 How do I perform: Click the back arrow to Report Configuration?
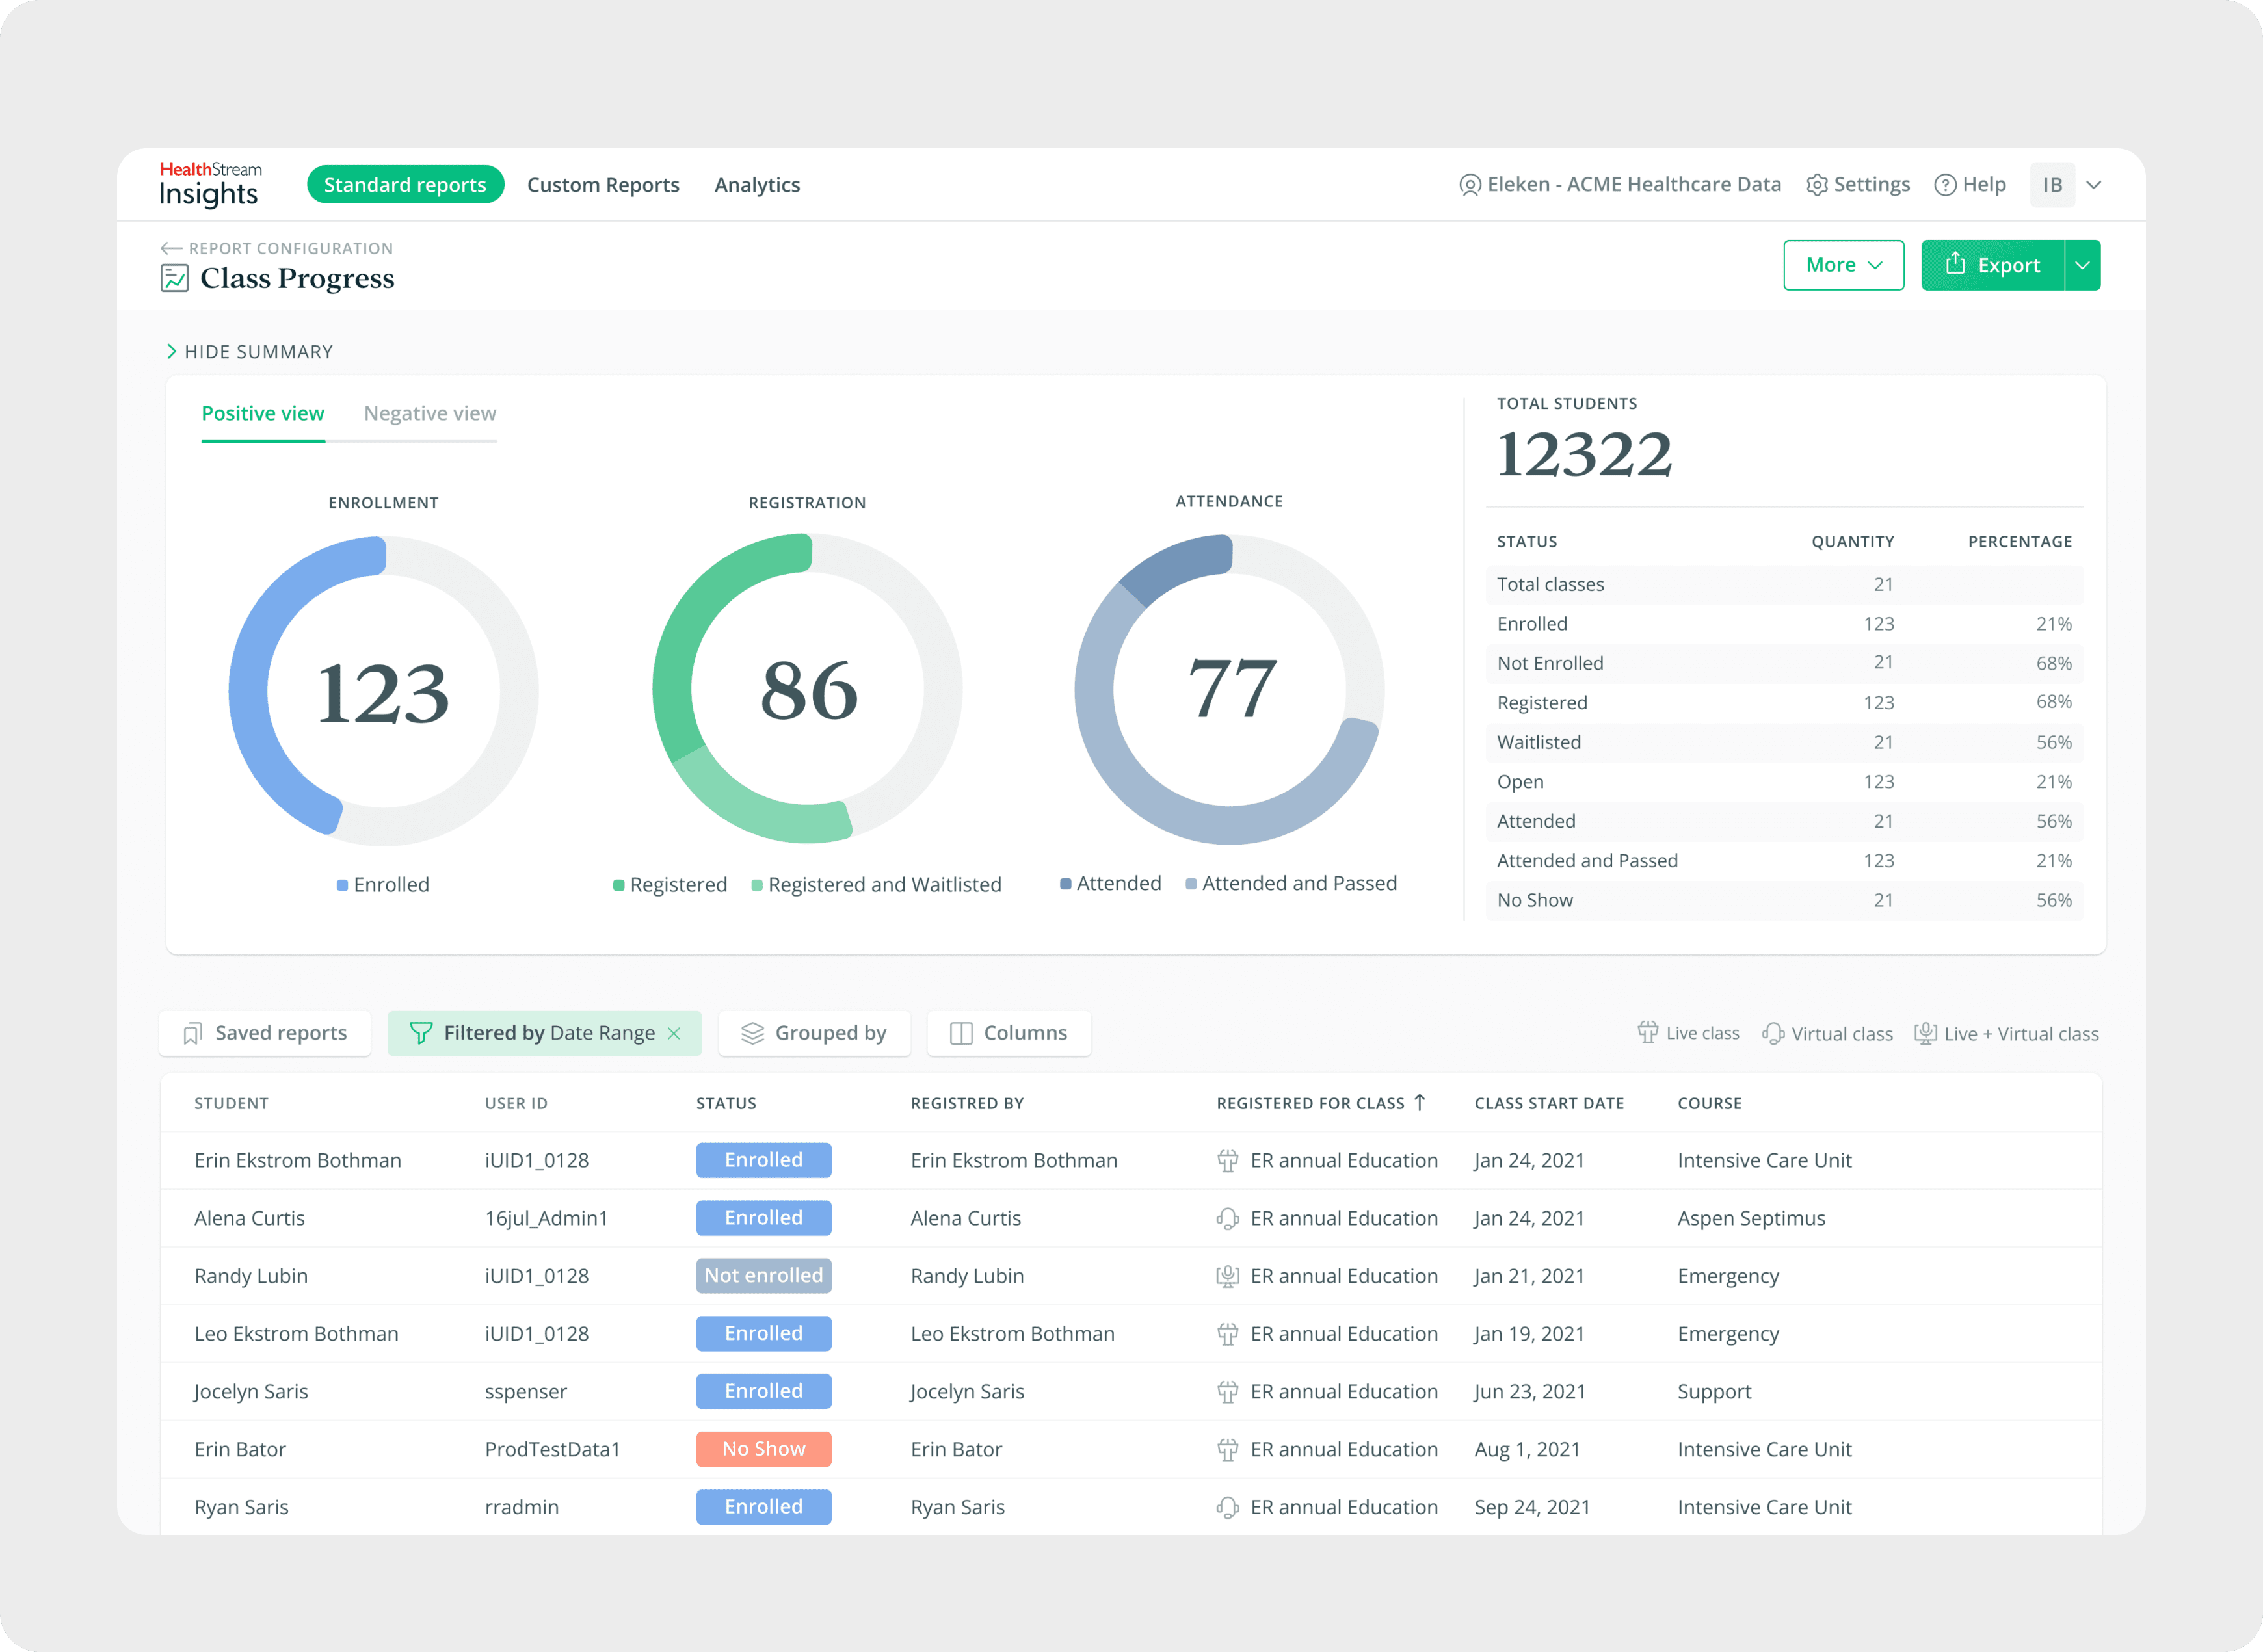click(x=171, y=248)
